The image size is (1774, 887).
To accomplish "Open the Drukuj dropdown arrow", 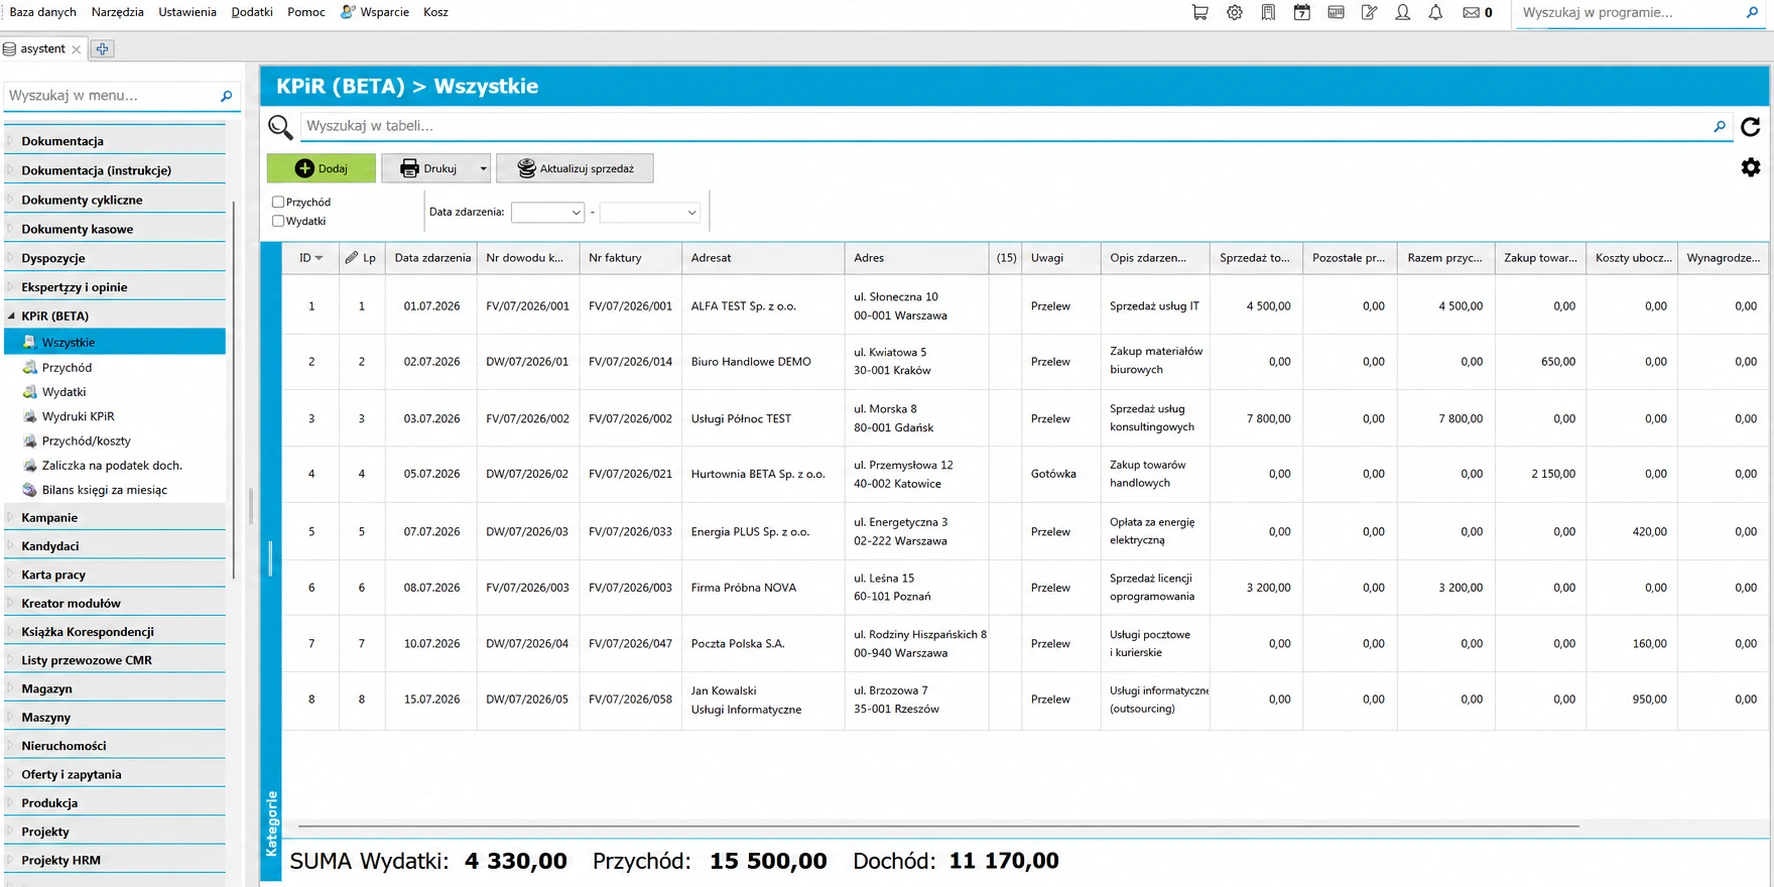I will click(x=483, y=168).
